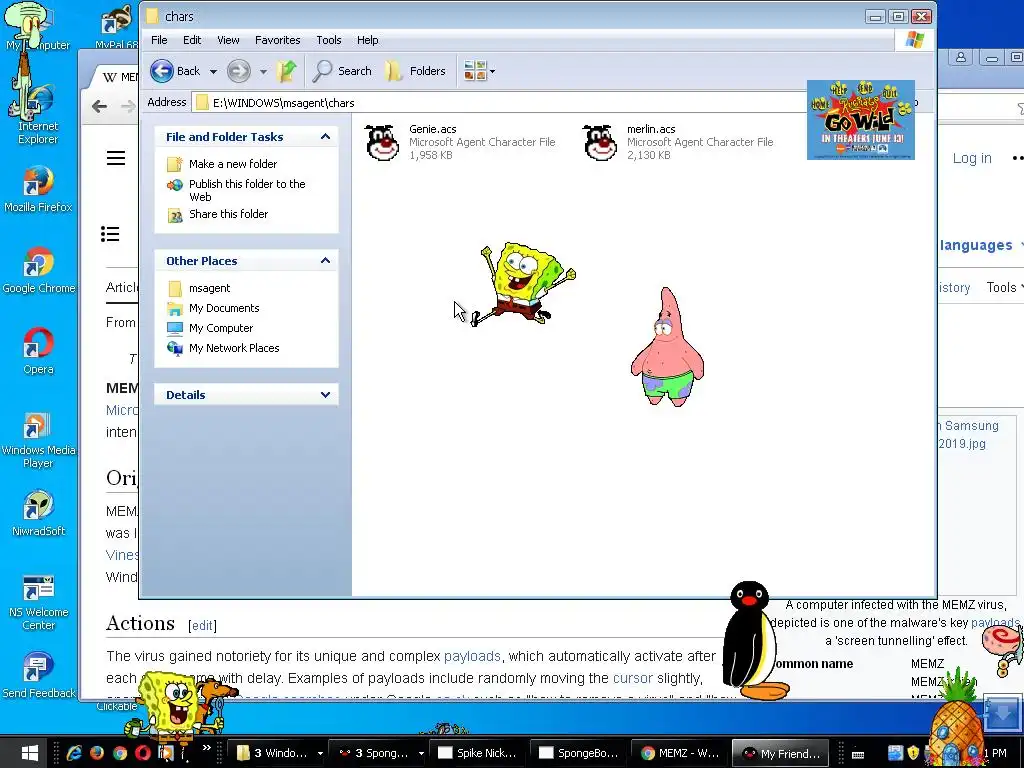The image size is (1024, 768).
Task: Click the NiwradSoft alien desktop icon
Action: point(38,513)
